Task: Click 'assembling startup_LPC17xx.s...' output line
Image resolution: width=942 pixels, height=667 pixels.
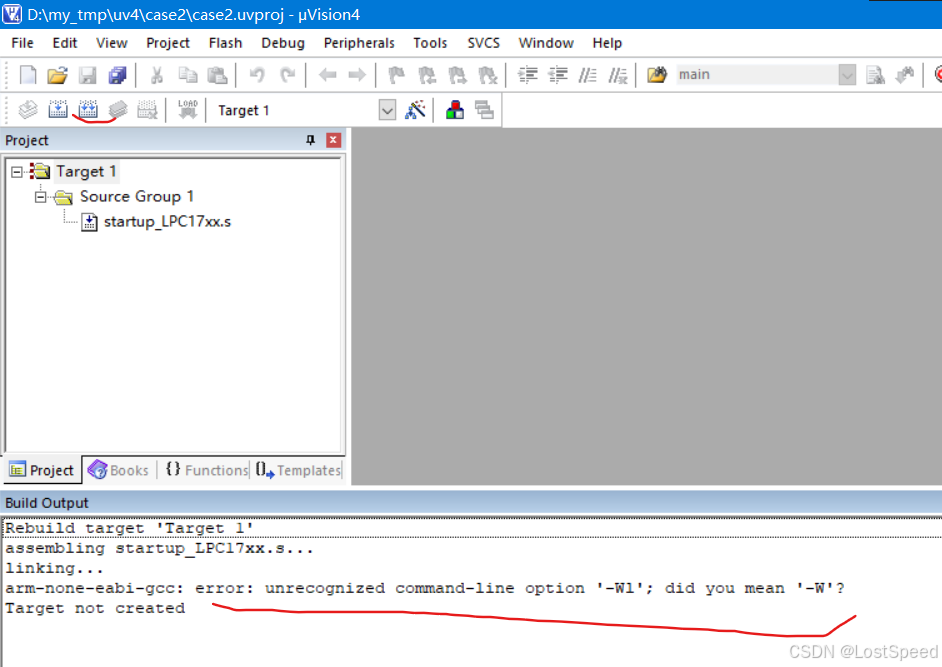Action: (x=159, y=548)
